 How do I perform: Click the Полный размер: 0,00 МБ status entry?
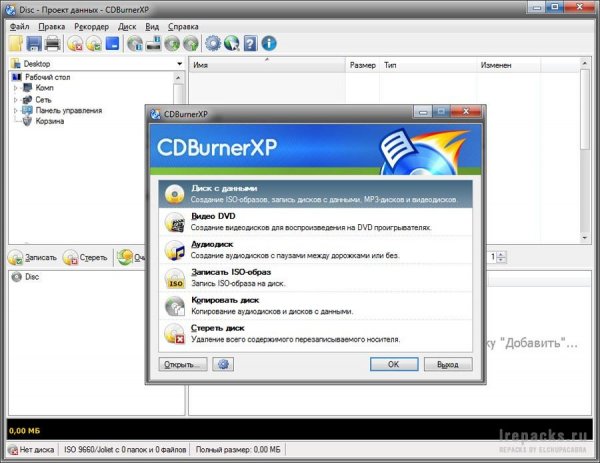click(238, 450)
